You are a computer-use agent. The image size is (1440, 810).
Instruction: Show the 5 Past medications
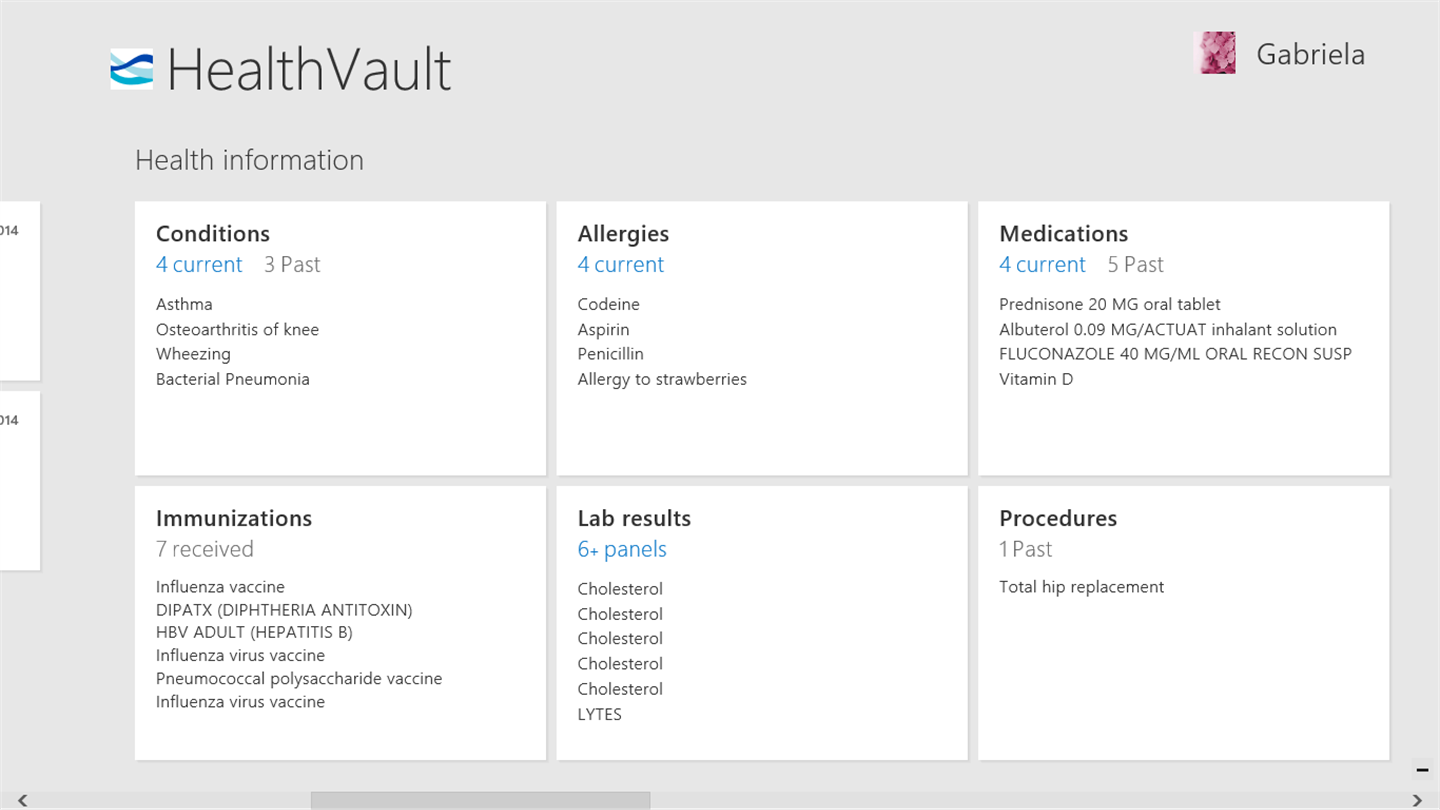click(1136, 265)
